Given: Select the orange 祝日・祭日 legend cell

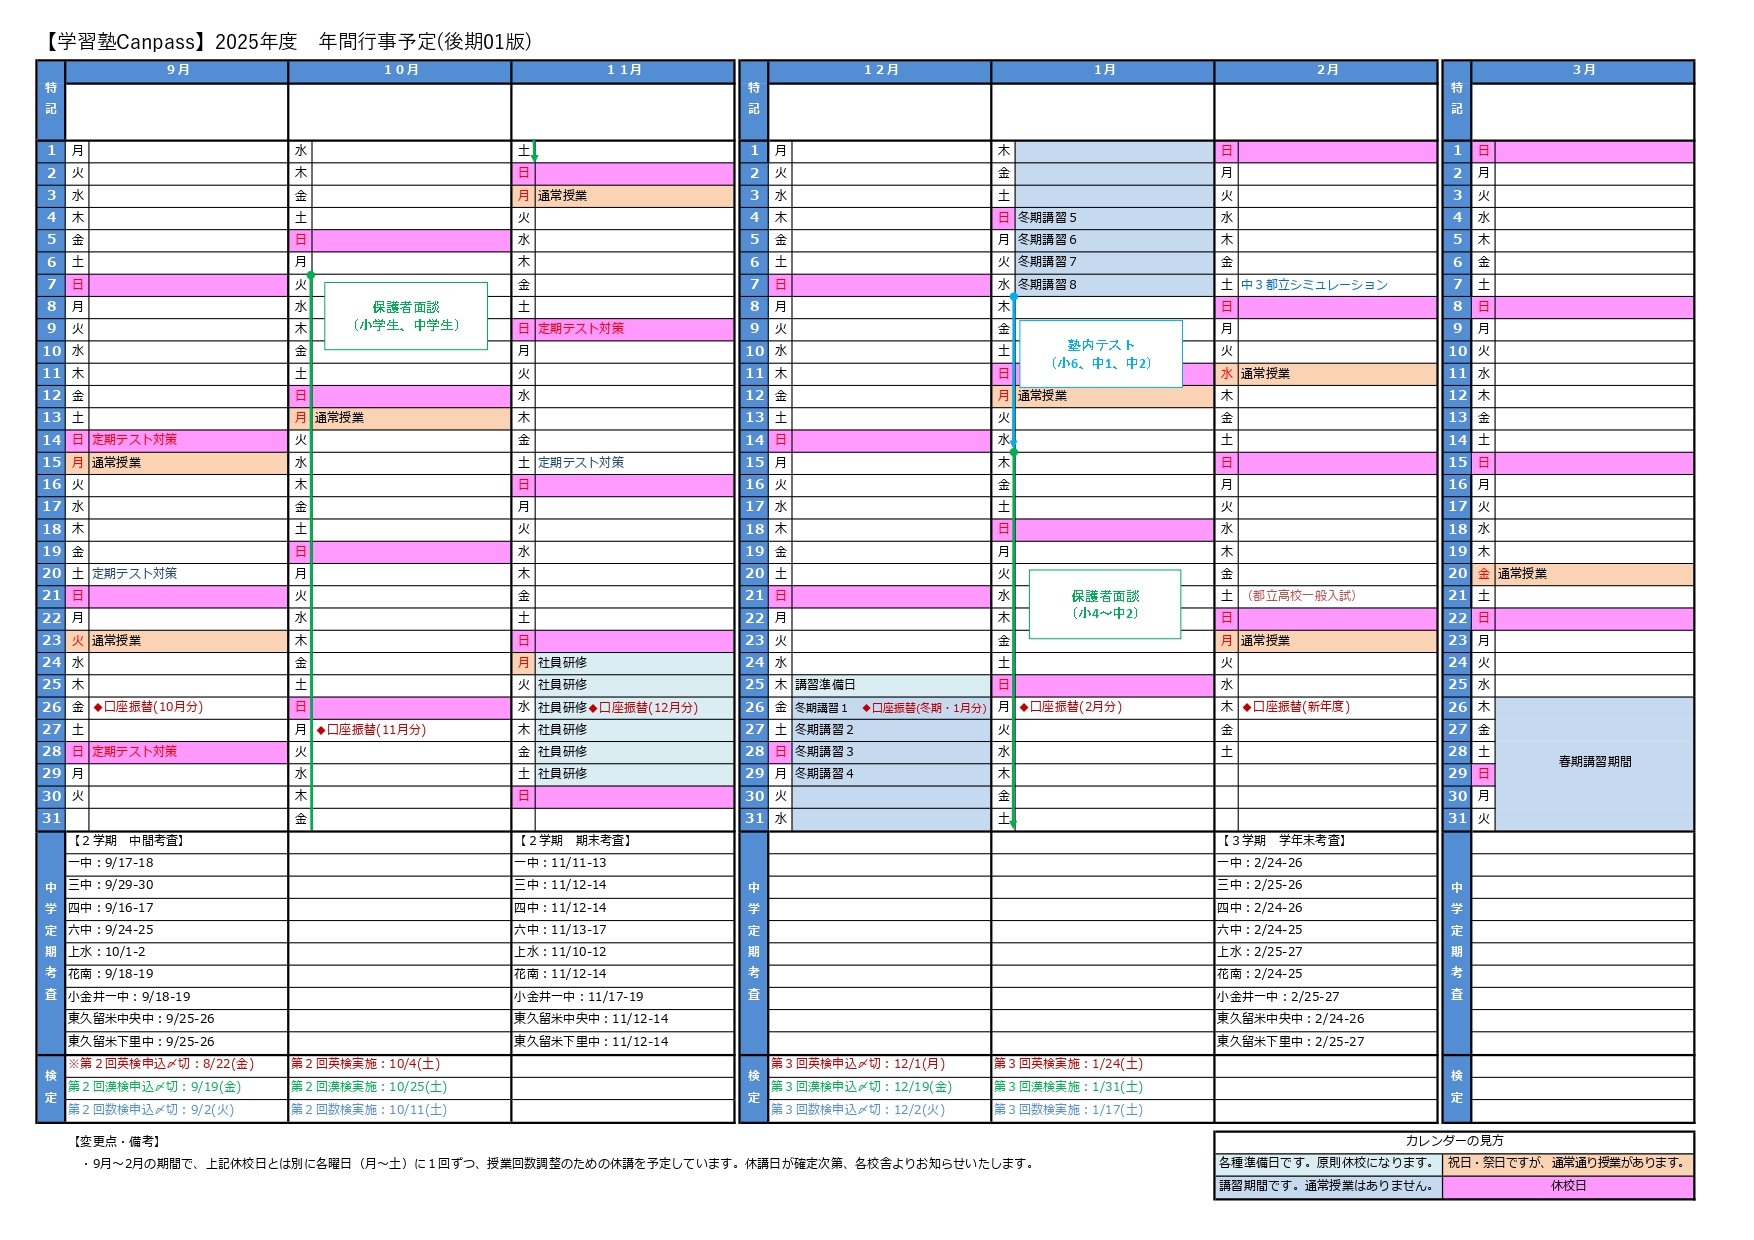Looking at the screenshot, I should pyautogui.click(x=1568, y=1163).
